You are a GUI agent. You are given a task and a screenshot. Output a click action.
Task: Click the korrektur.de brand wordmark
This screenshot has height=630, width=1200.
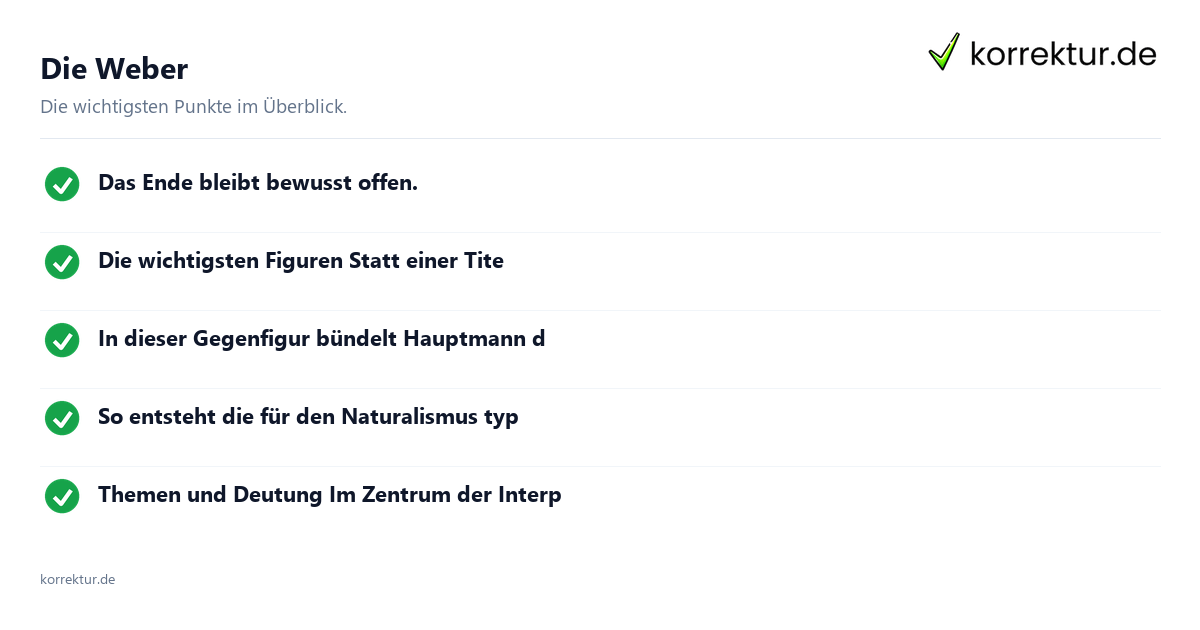point(1063,54)
